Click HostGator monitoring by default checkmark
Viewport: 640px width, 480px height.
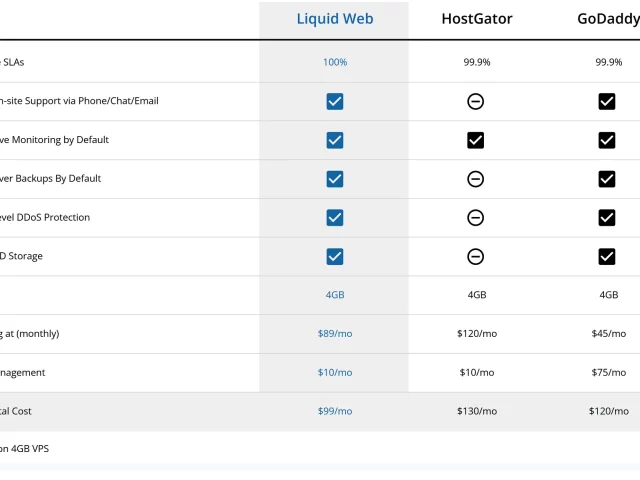(476, 140)
